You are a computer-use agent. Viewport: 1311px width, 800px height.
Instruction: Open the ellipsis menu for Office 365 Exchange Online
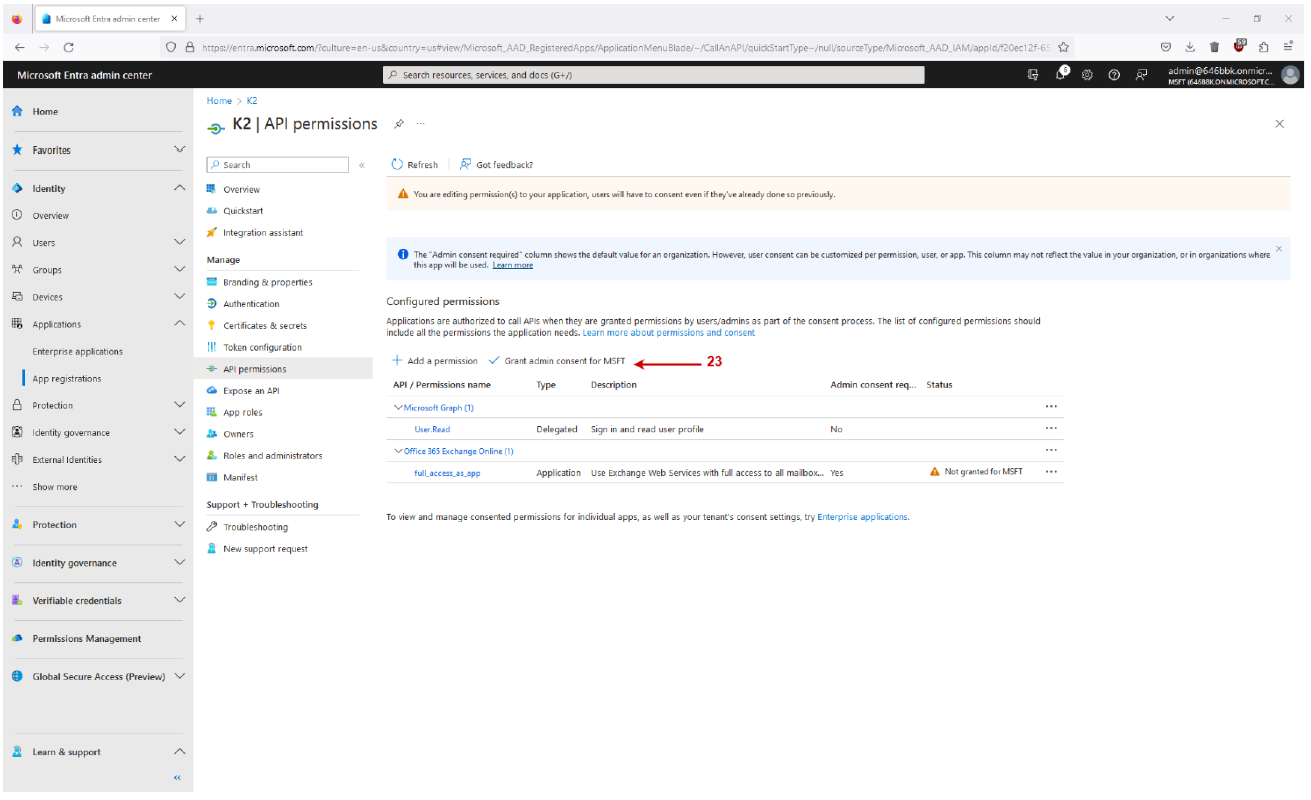coord(1050,451)
